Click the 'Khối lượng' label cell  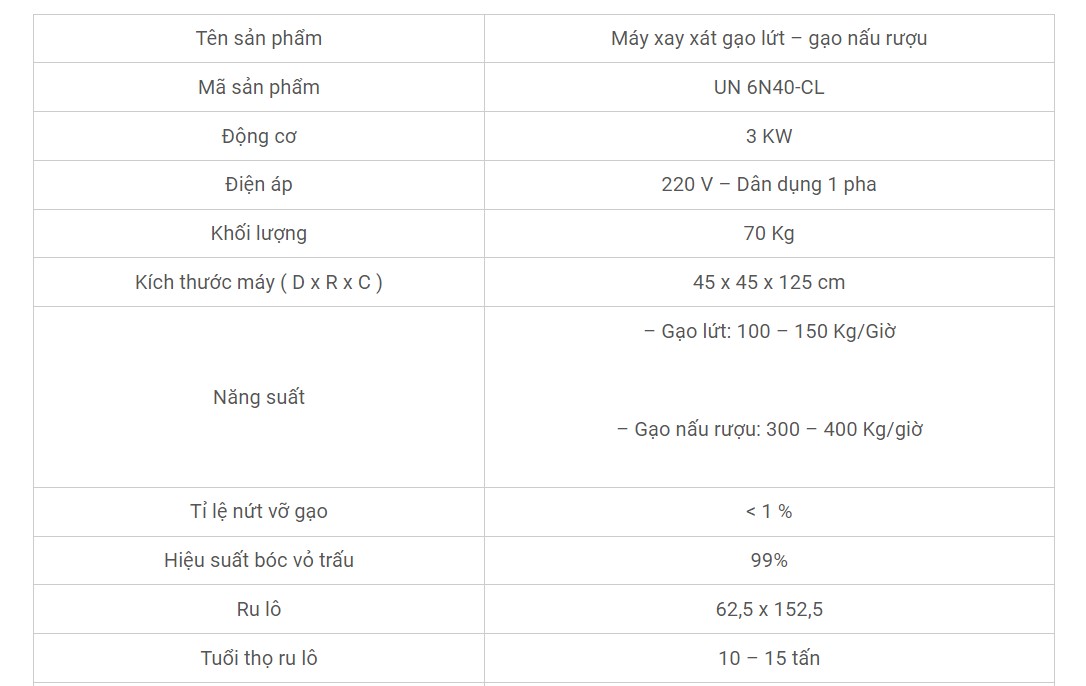259,233
